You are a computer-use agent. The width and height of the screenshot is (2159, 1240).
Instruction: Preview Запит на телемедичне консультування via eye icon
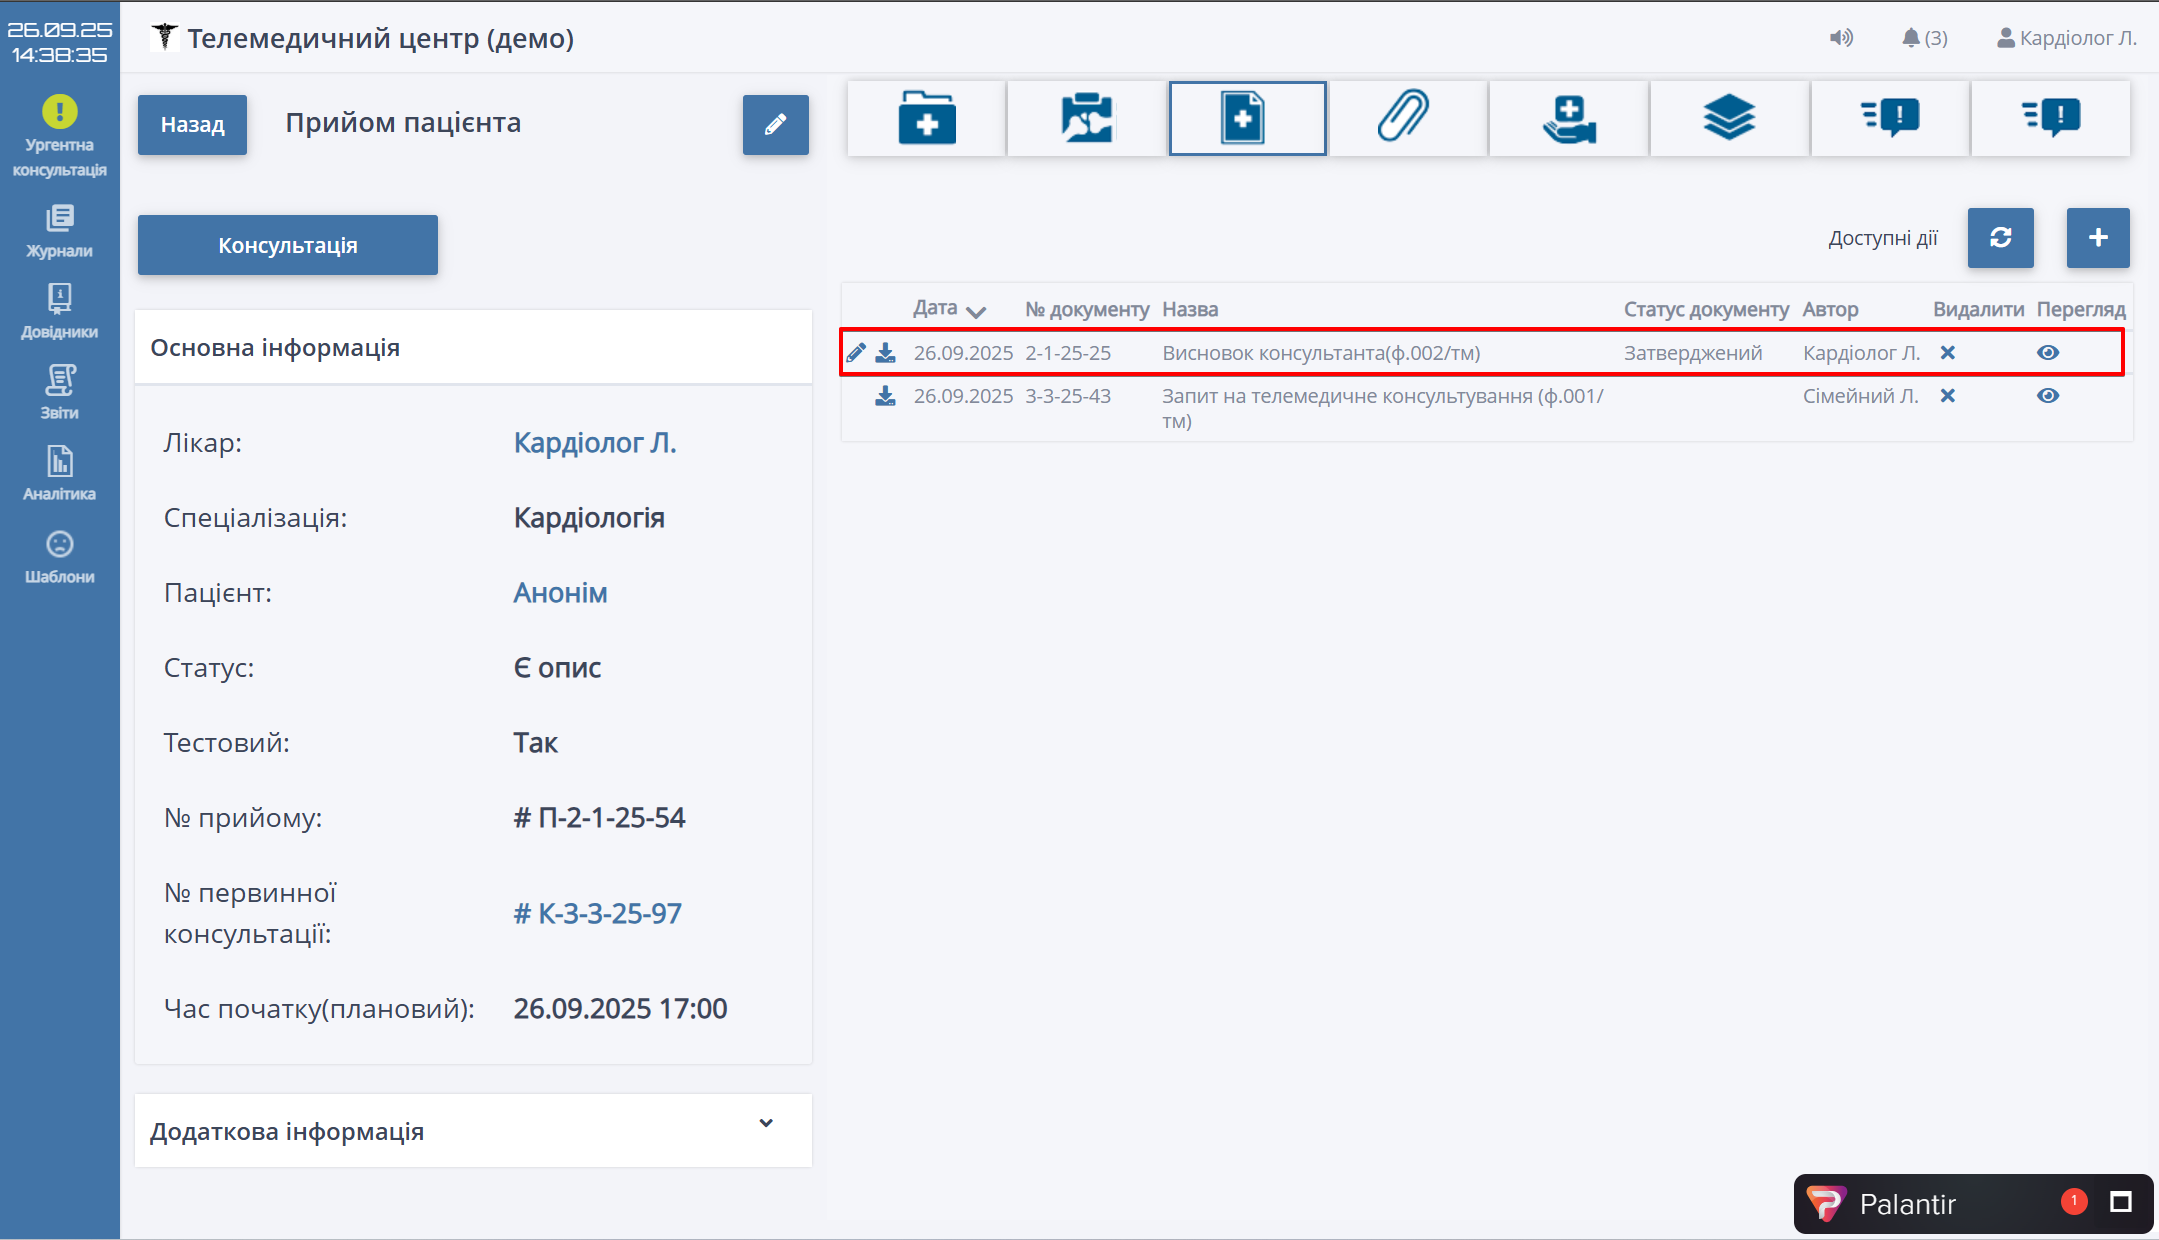(2047, 396)
